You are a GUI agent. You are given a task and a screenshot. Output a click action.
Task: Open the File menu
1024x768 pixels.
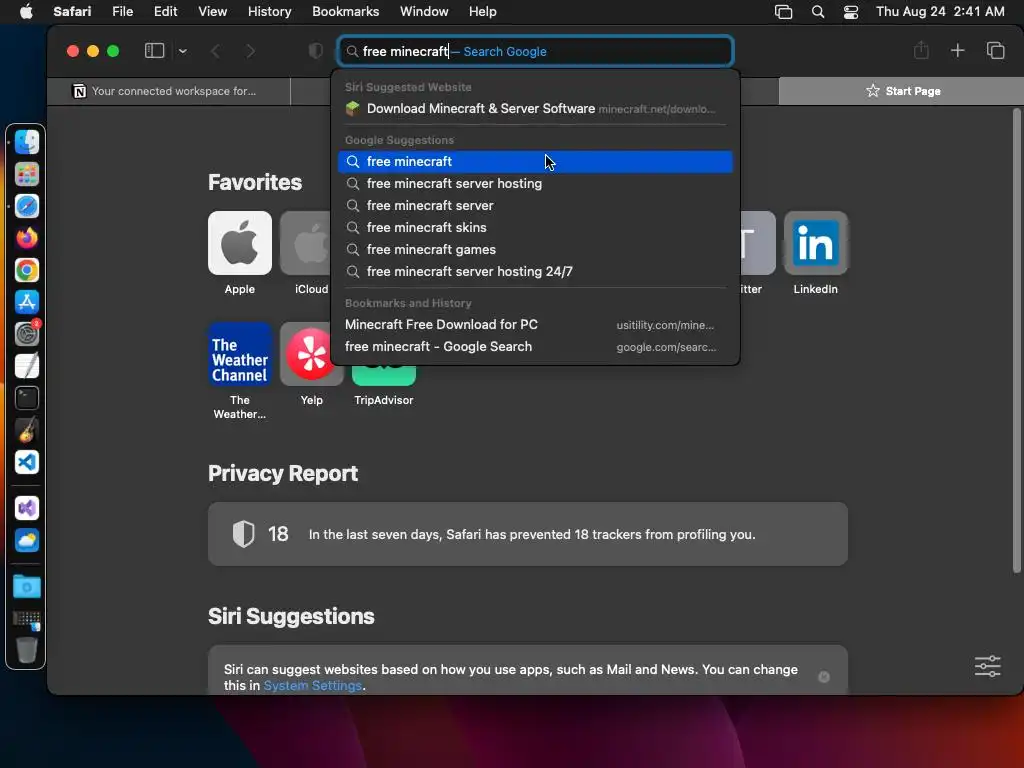tap(123, 11)
